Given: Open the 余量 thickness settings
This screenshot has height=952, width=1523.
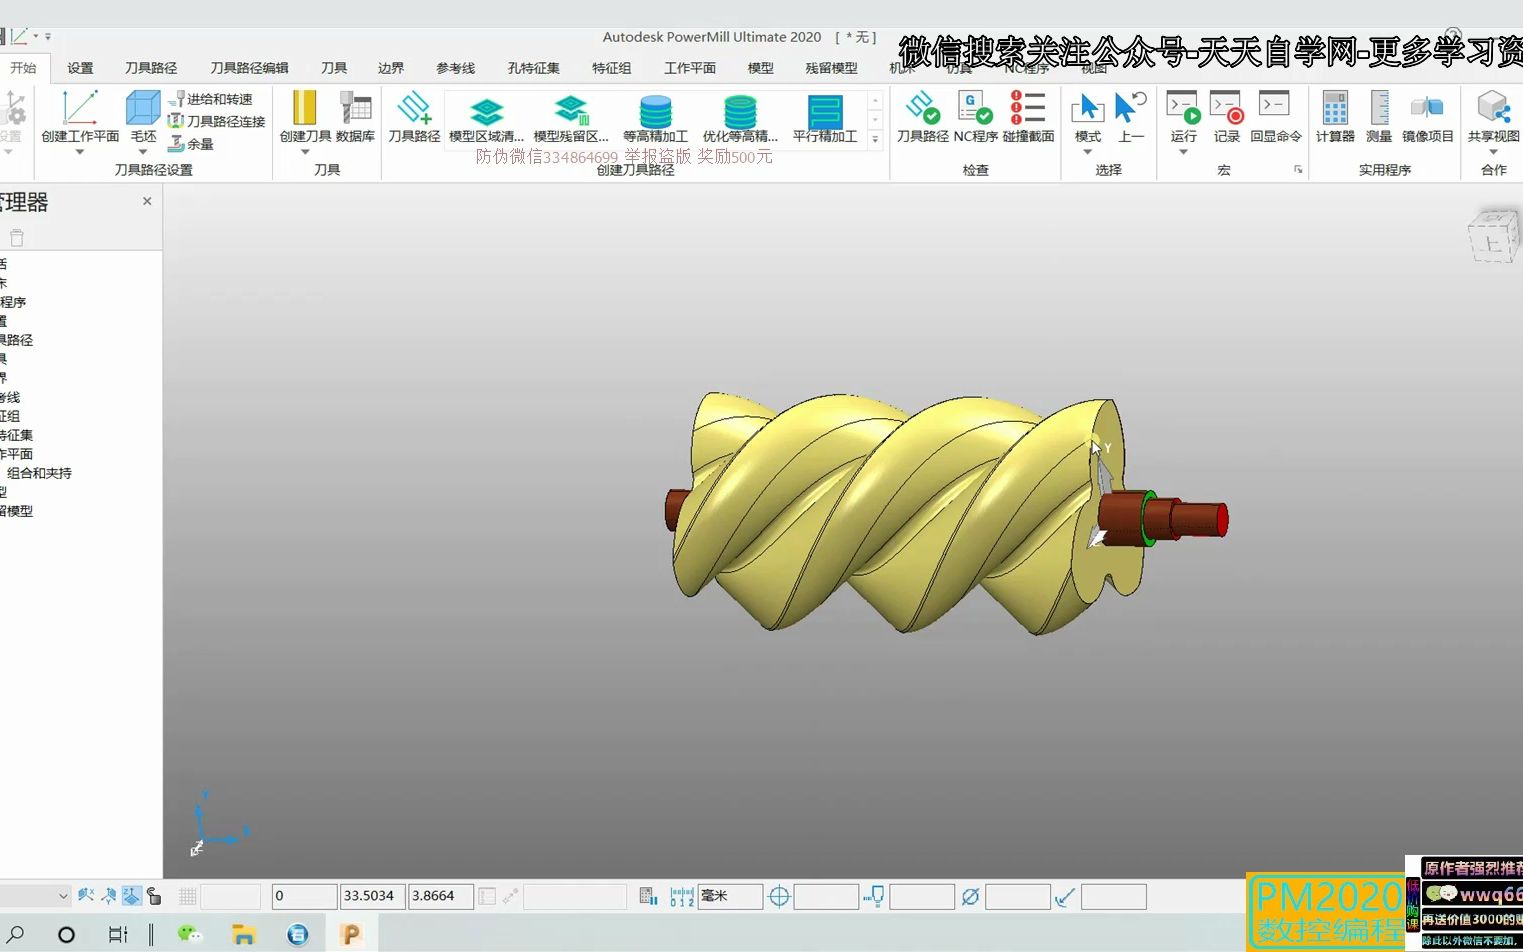Looking at the screenshot, I should 191,143.
